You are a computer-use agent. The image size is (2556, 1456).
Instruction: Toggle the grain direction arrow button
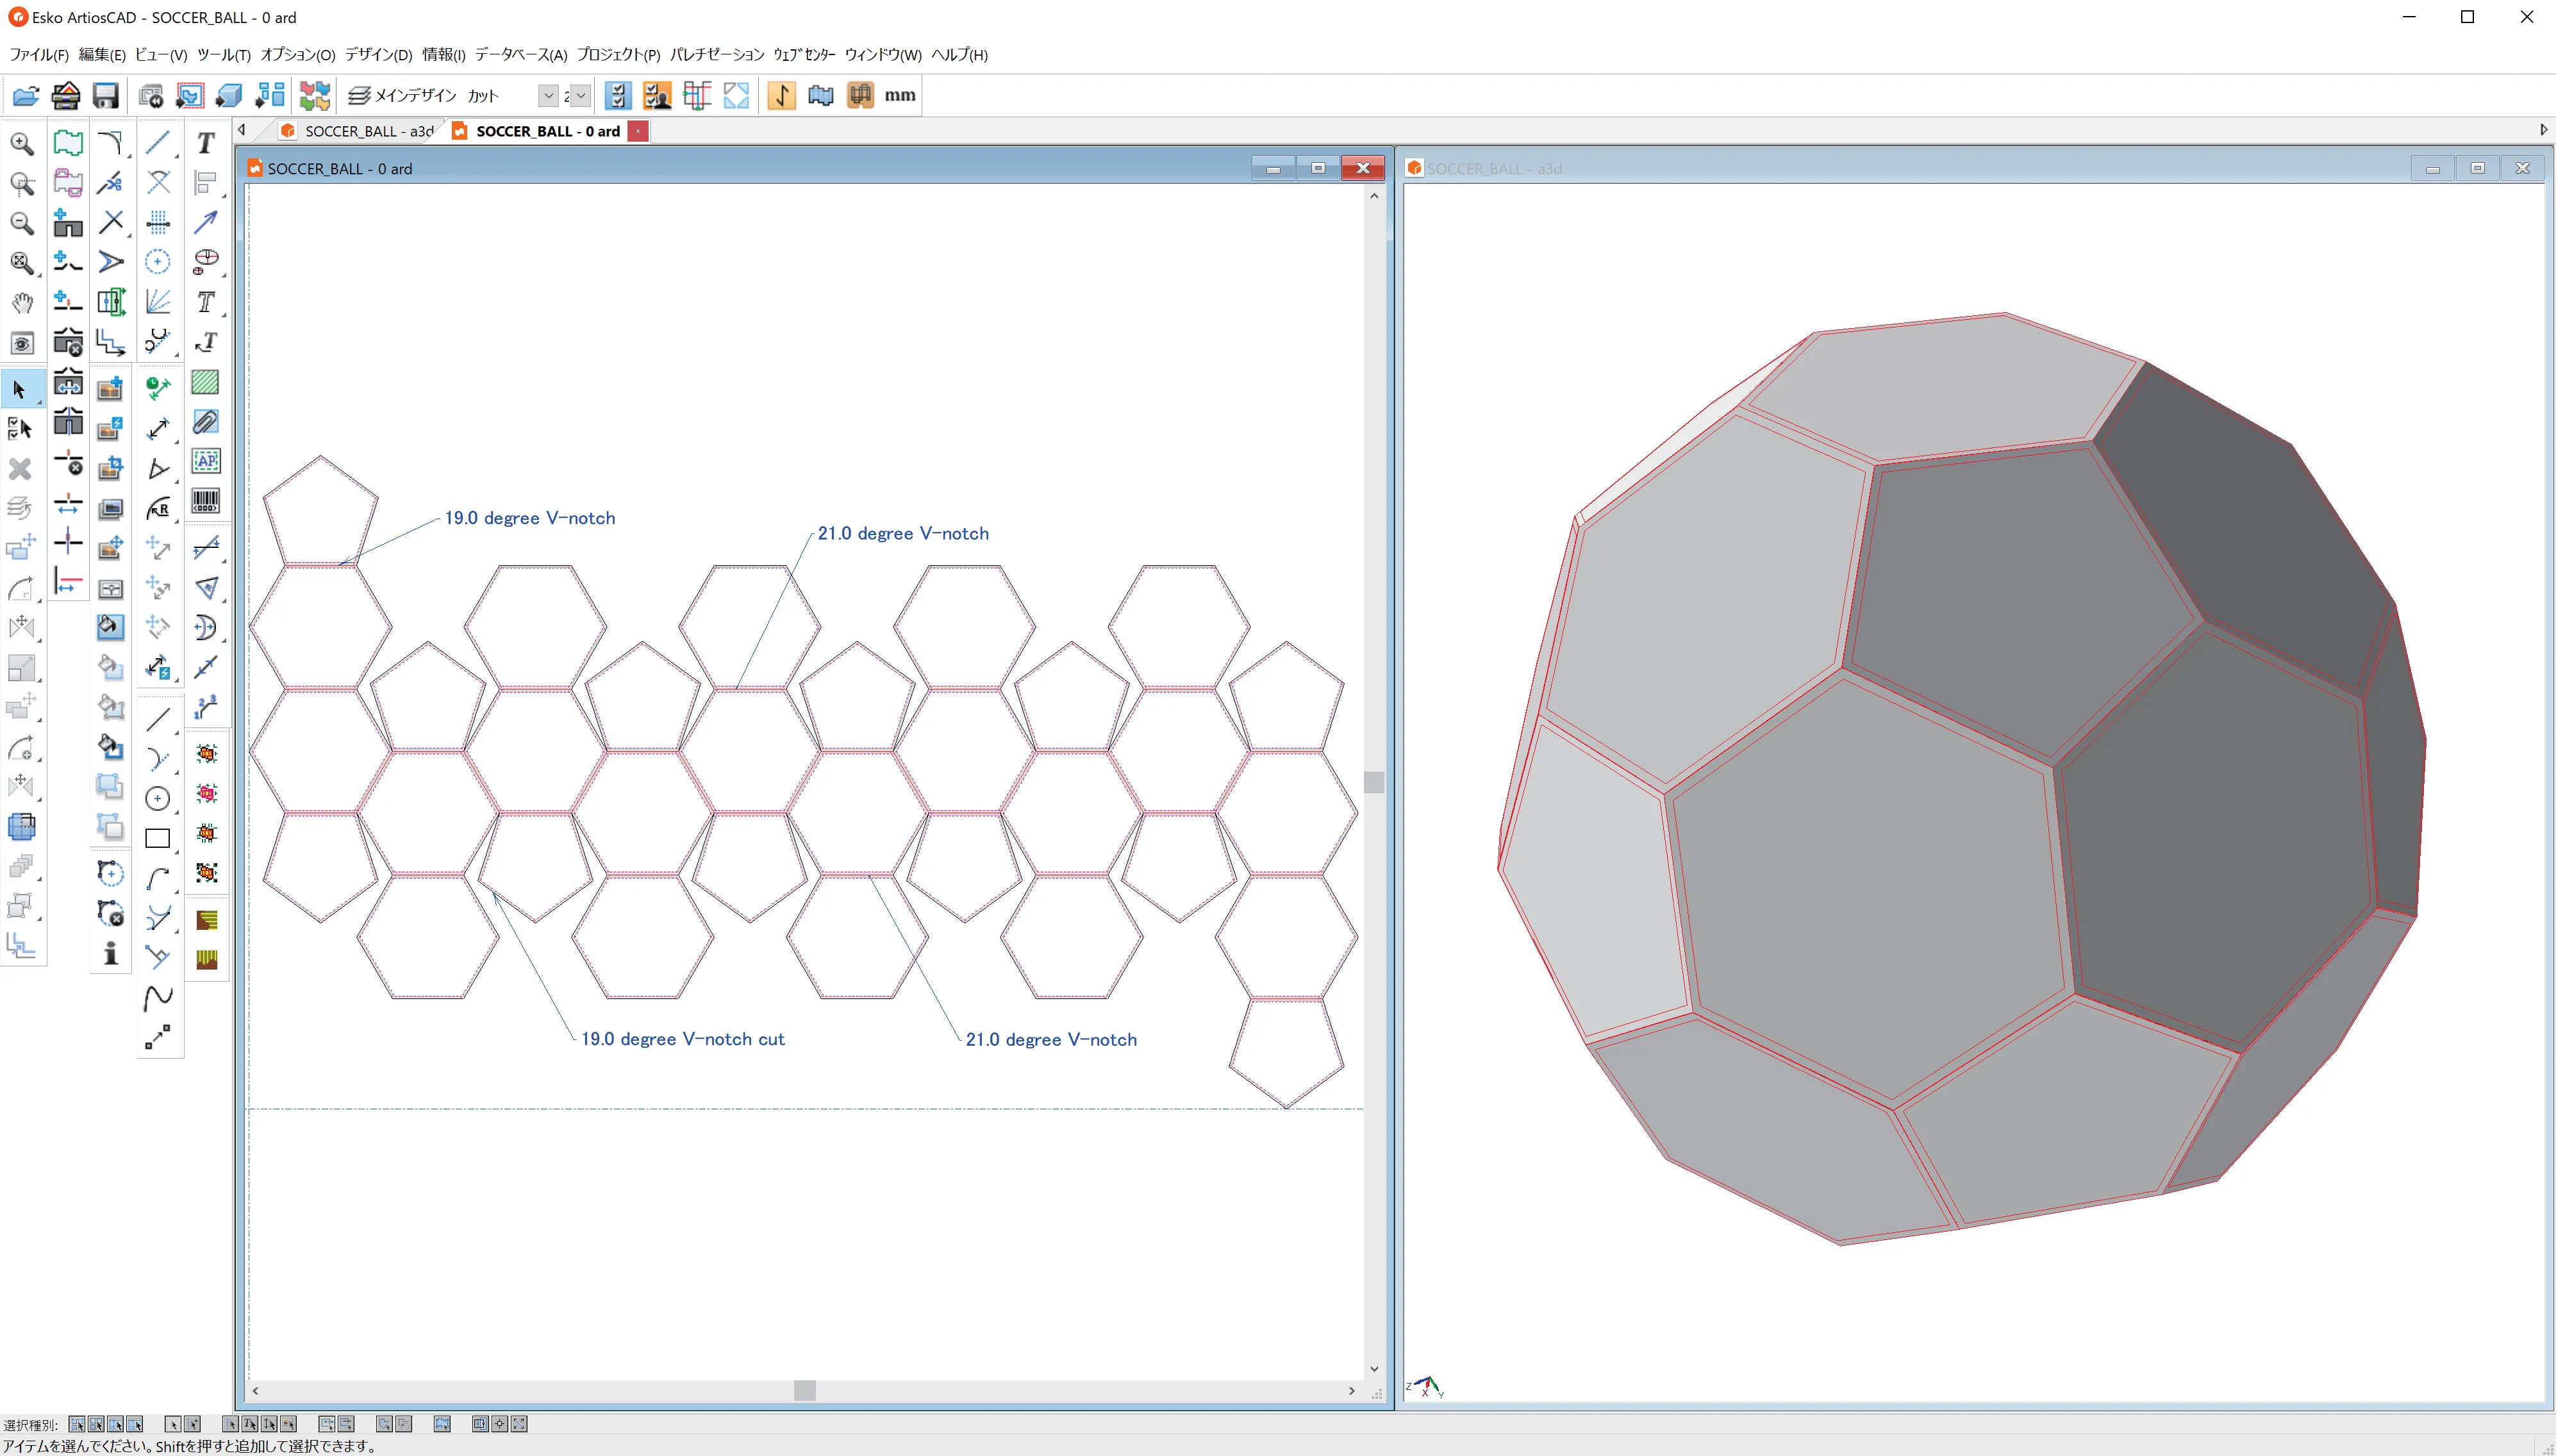[781, 96]
